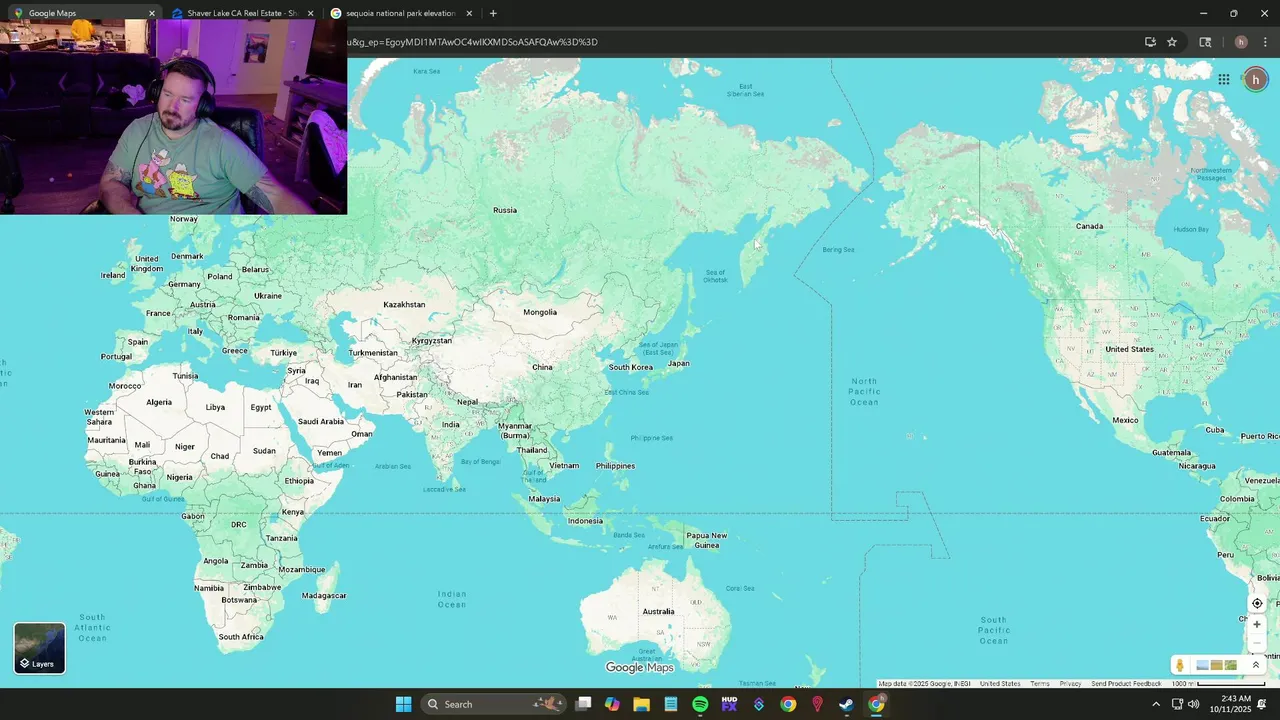Click the China label on the map
This screenshot has width=1280, height=720.
pos(542,367)
